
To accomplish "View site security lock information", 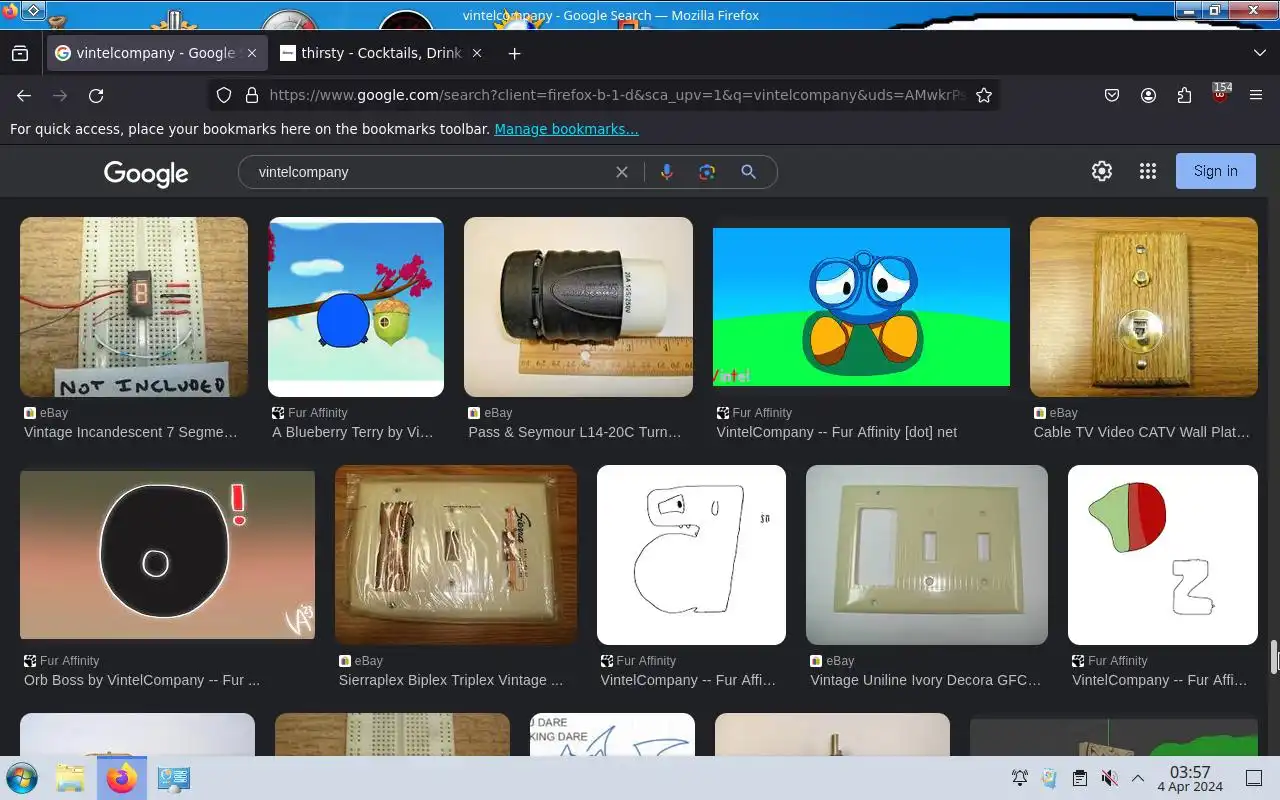I will (x=252, y=95).
